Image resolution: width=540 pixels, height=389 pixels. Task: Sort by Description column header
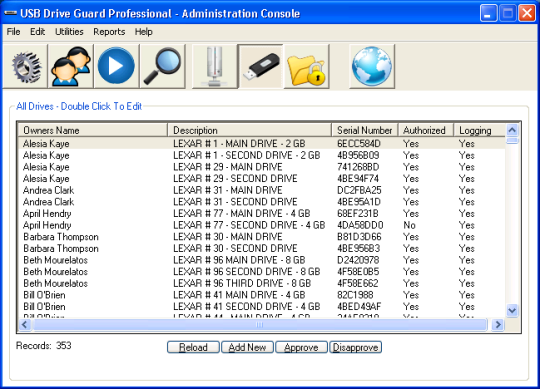(249, 130)
